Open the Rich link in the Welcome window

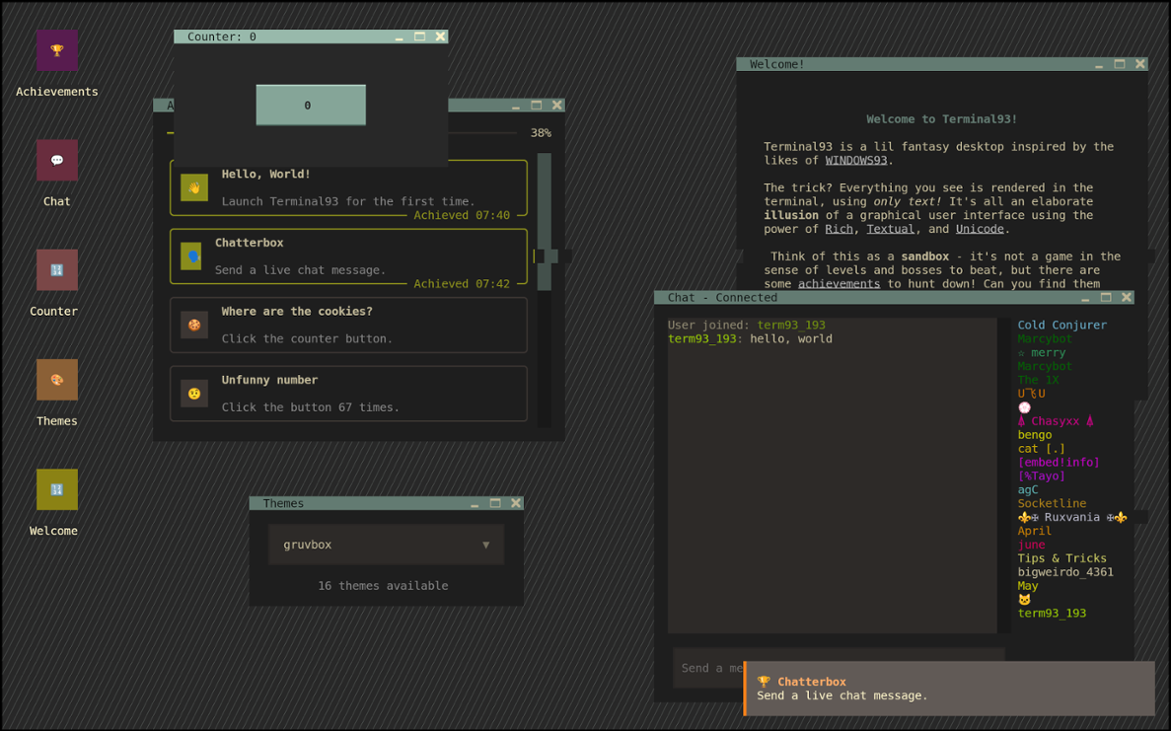click(839, 228)
